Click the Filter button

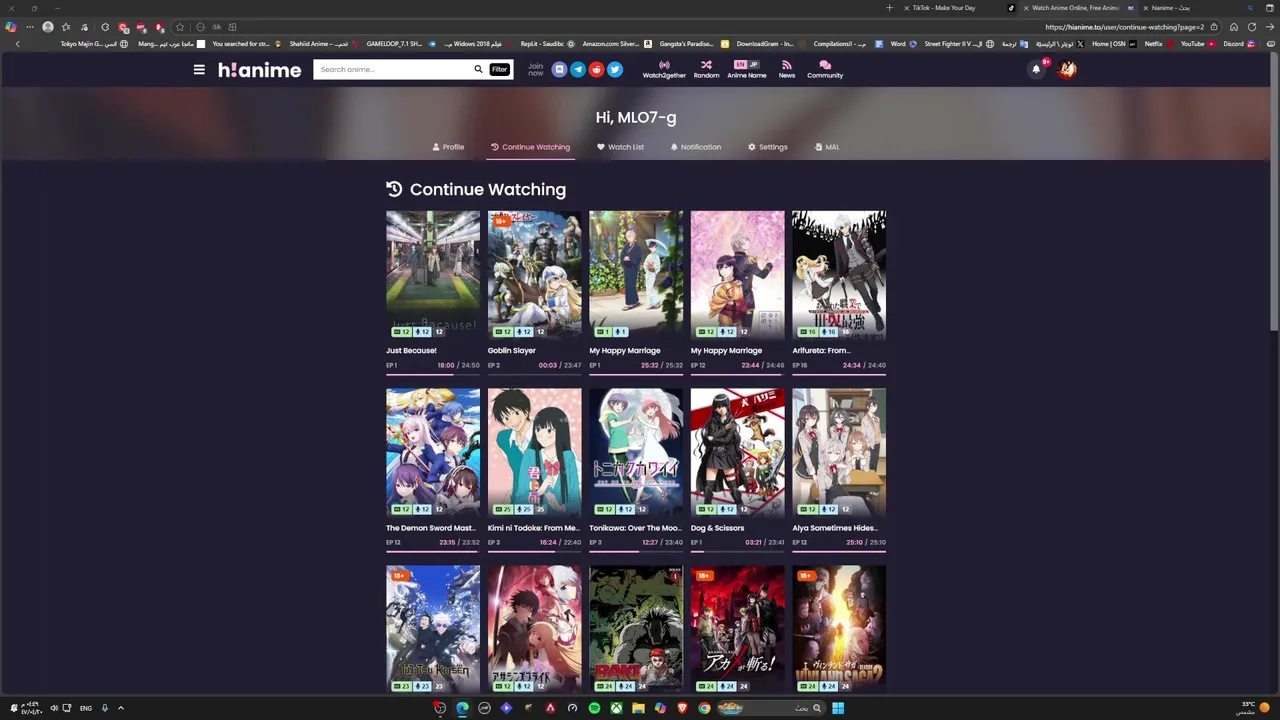coord(499,69)
